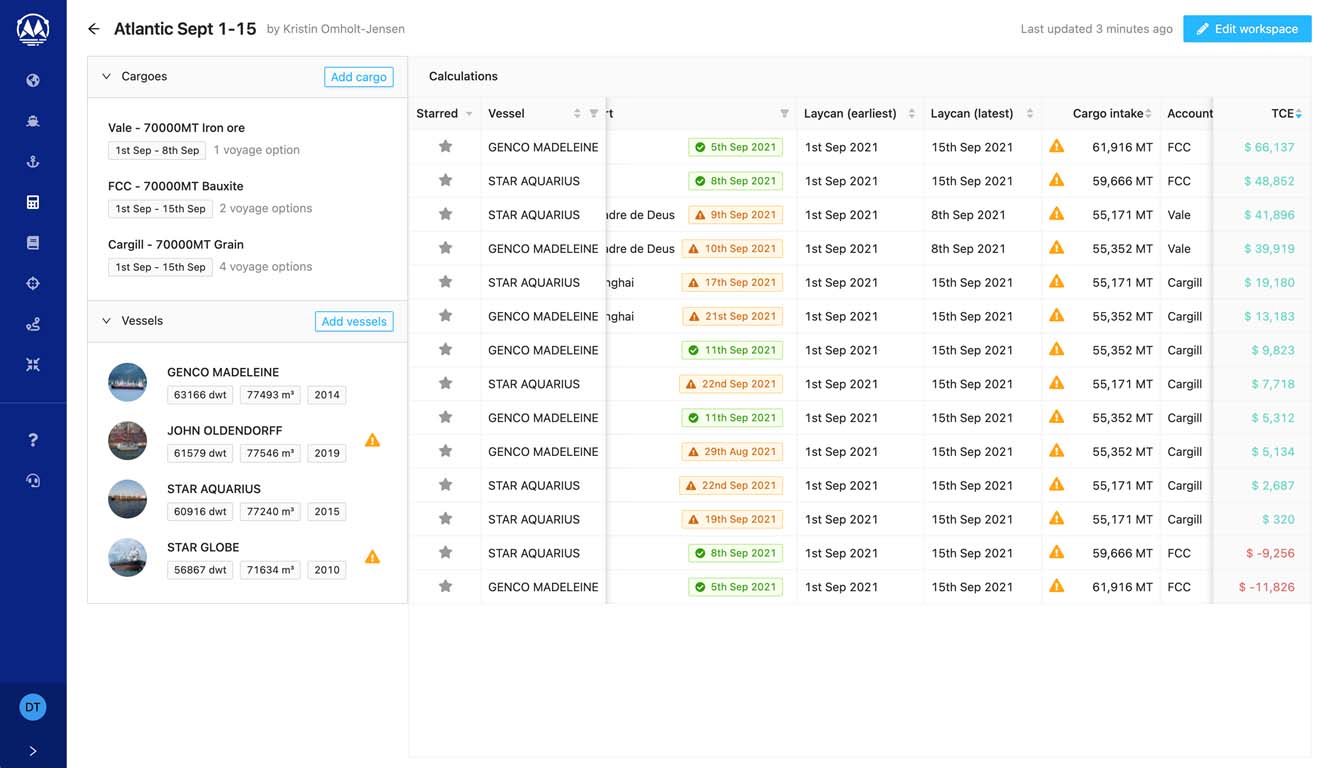Collapse the Cargoes section chevron
1327x768 pixels.
click(107, 76)
